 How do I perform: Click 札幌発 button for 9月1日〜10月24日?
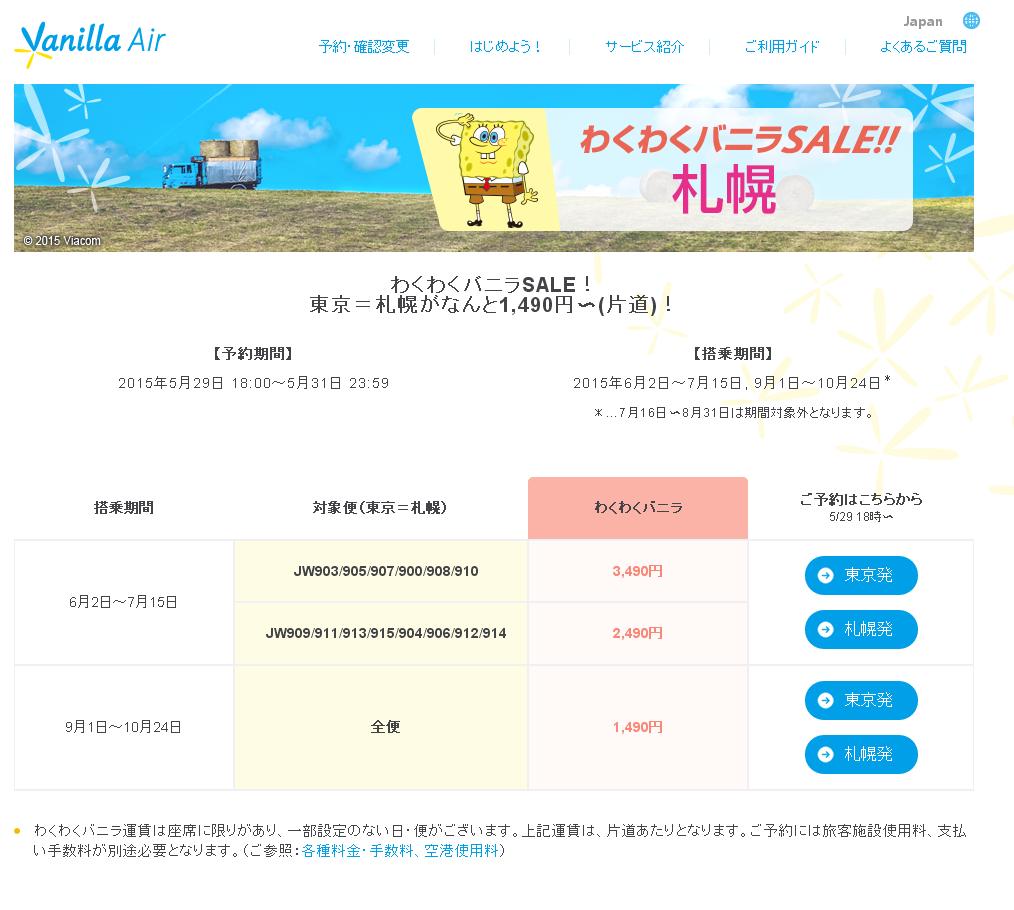point(861,754)
